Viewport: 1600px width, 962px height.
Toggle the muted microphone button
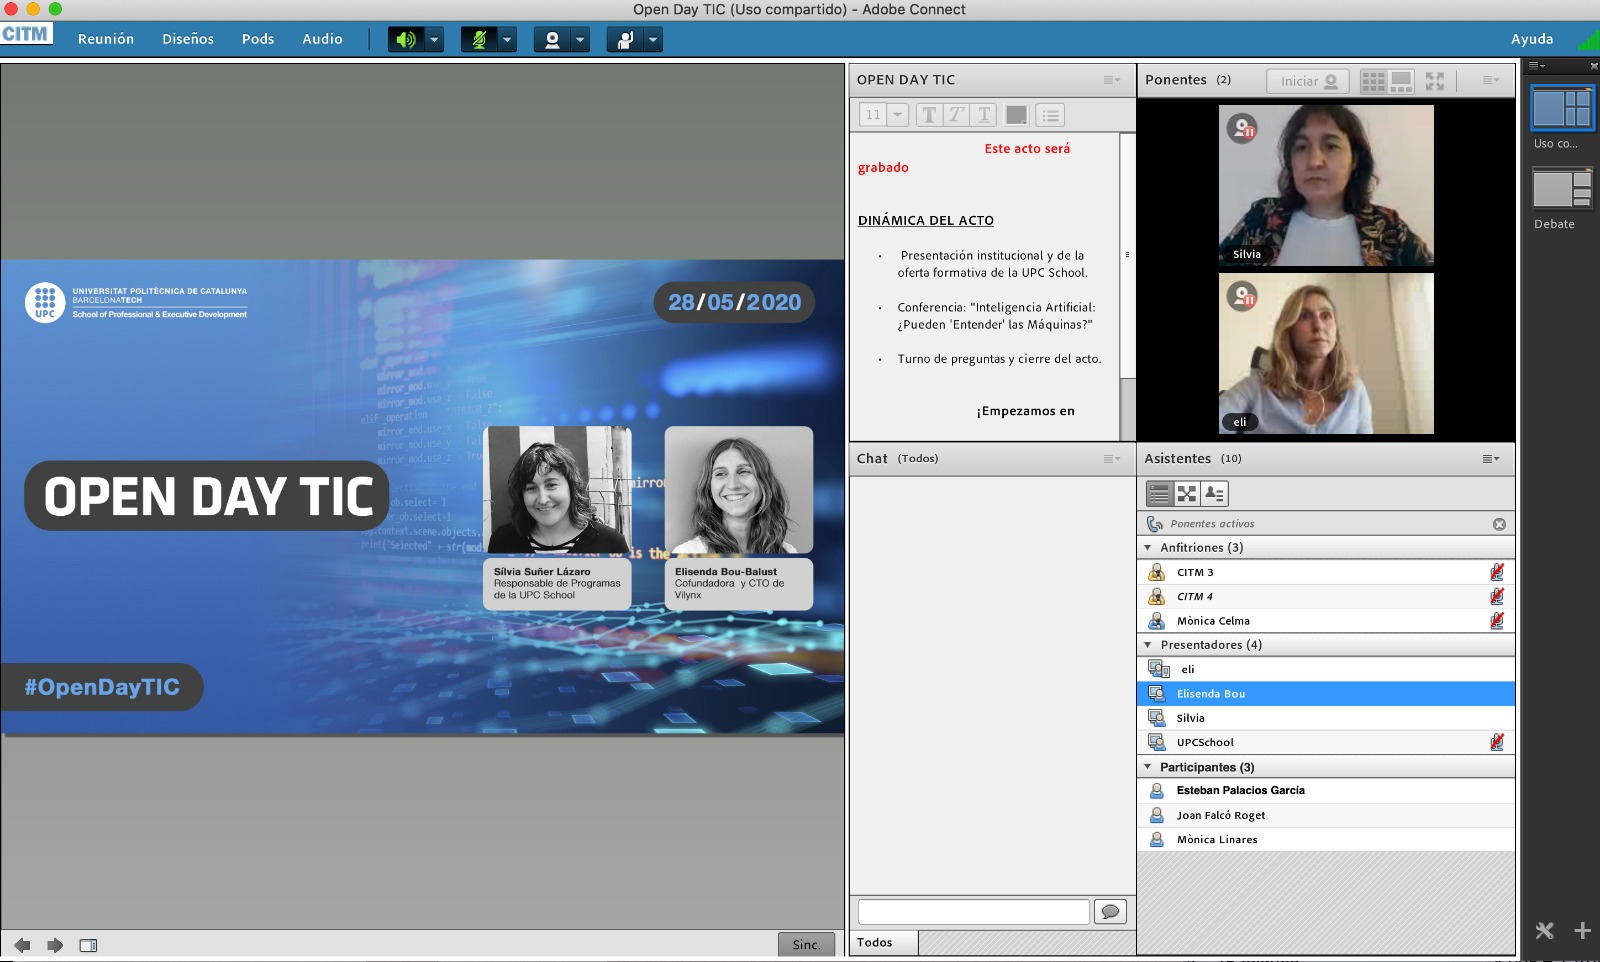coord(479,40)
